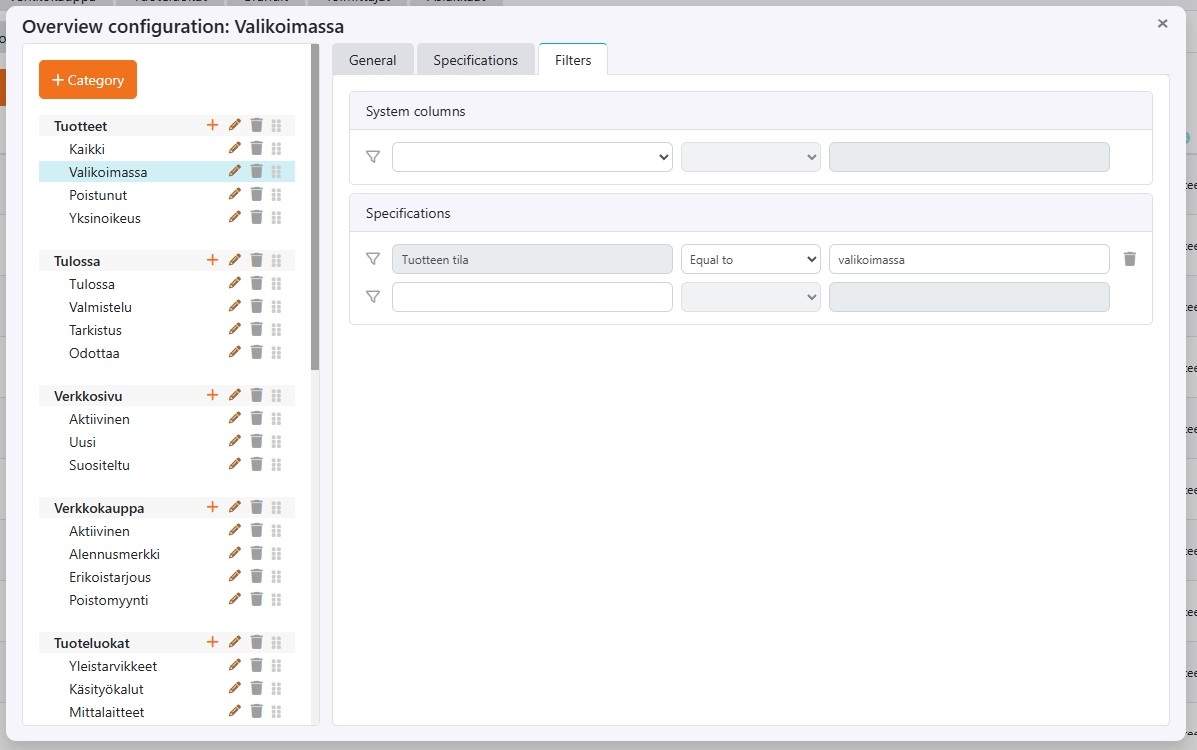The width and height of the screenshot is (1197, 750).
Task: Close the Overview configuration dialog
Action: point(1162,23)
